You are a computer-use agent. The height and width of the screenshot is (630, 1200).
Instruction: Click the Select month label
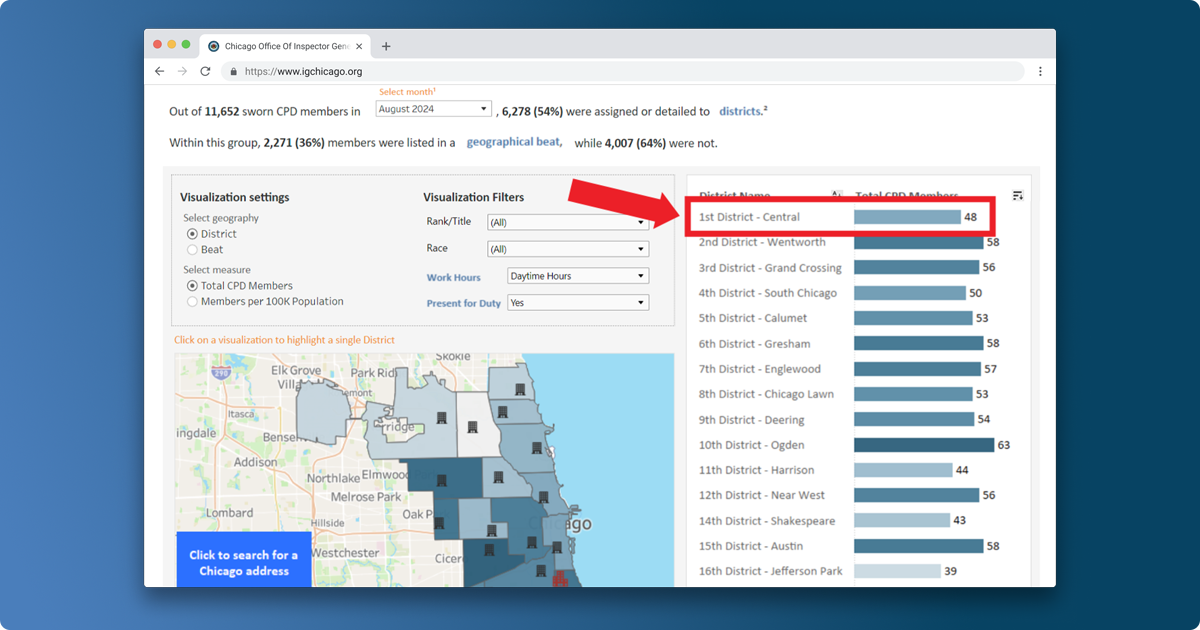tap(406, 92)
